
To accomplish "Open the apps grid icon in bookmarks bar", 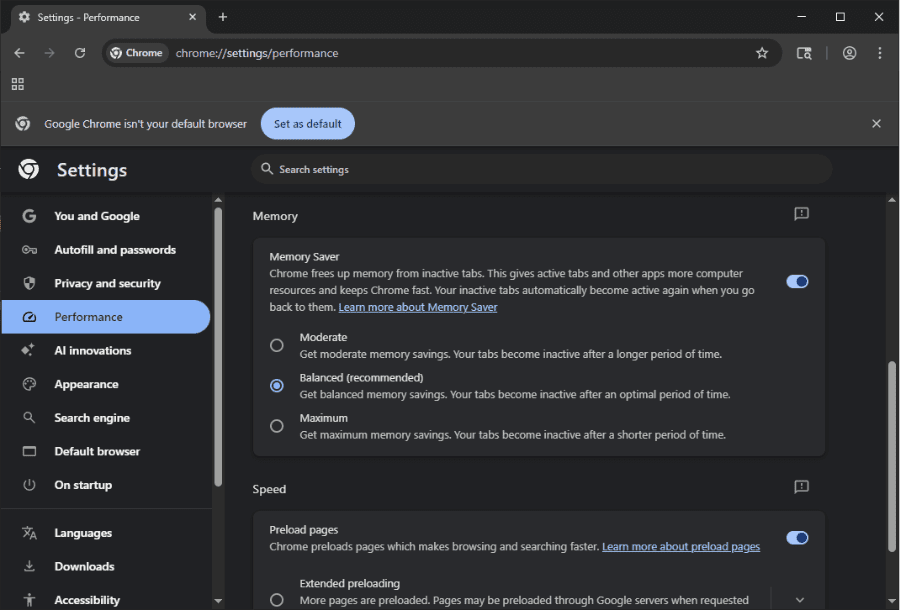I will pos(18,84).
